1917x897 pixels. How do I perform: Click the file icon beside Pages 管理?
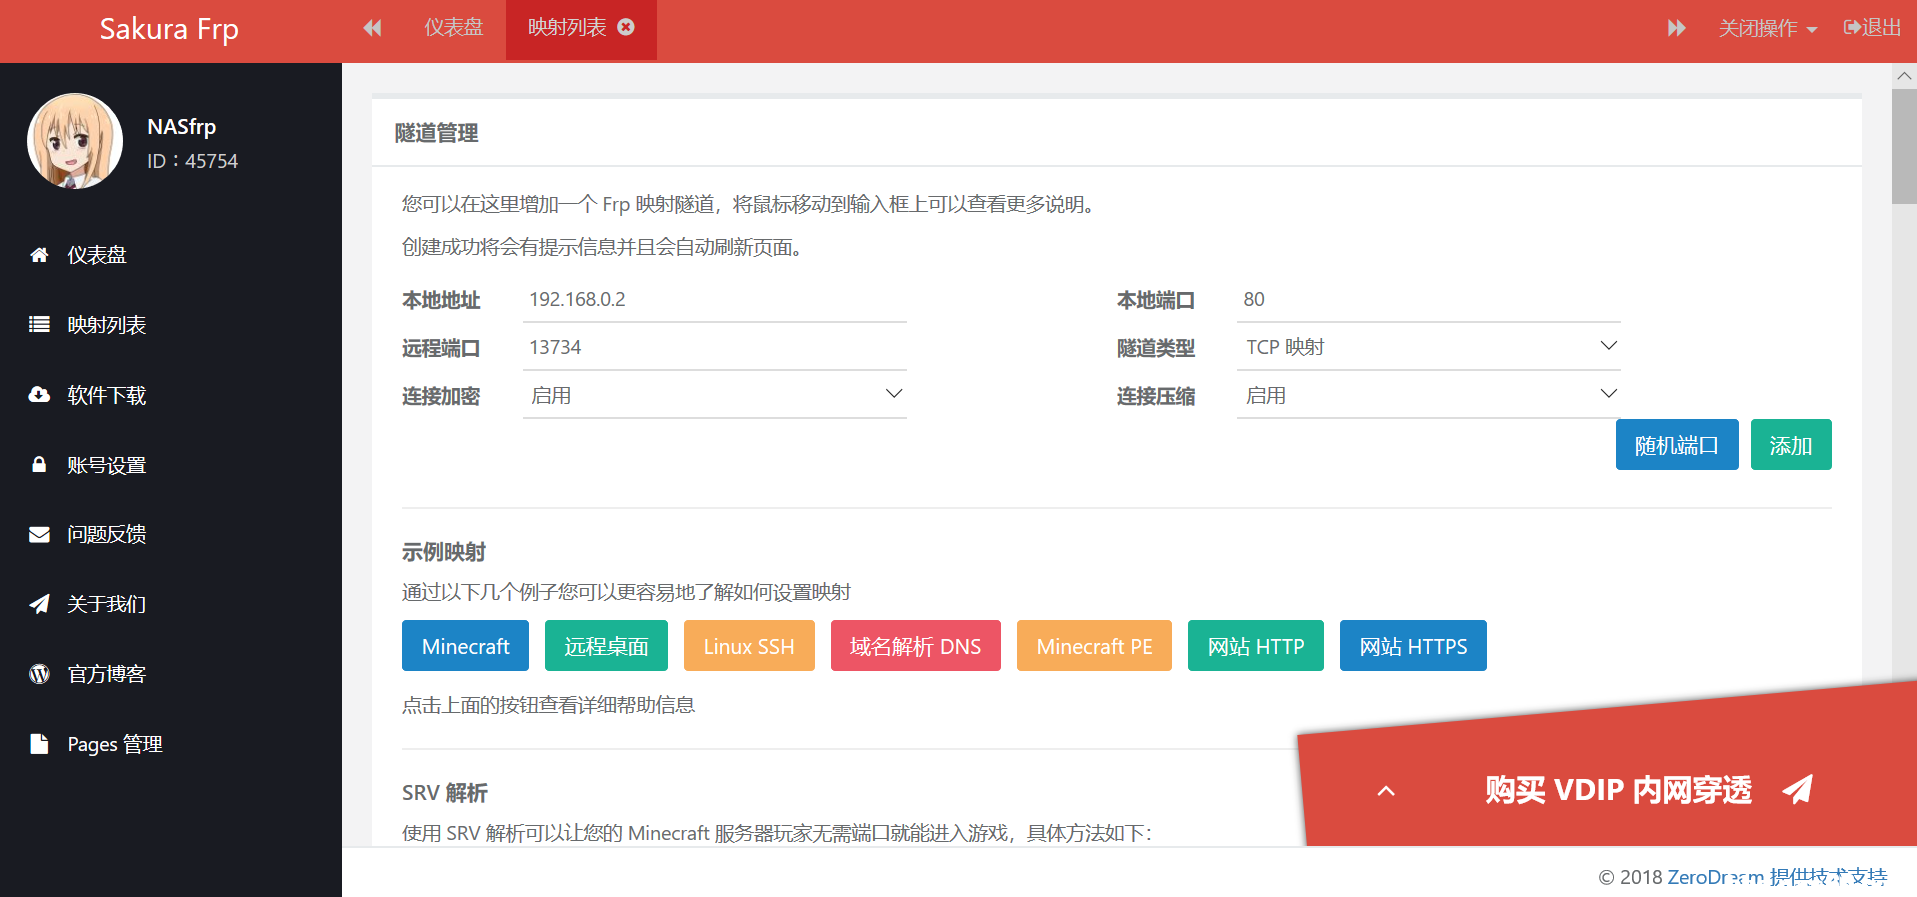39,744
